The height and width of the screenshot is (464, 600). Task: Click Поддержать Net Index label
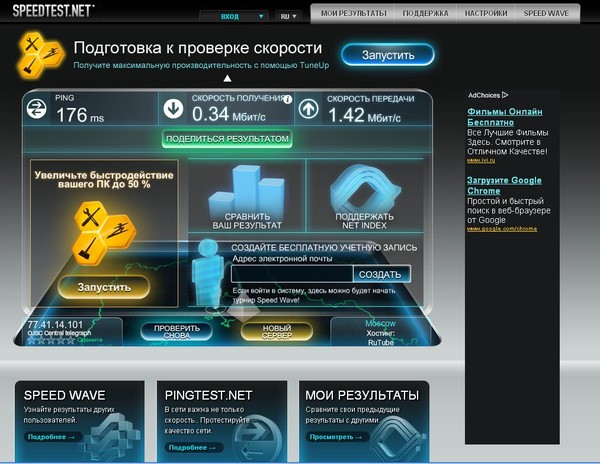[364, 221]
